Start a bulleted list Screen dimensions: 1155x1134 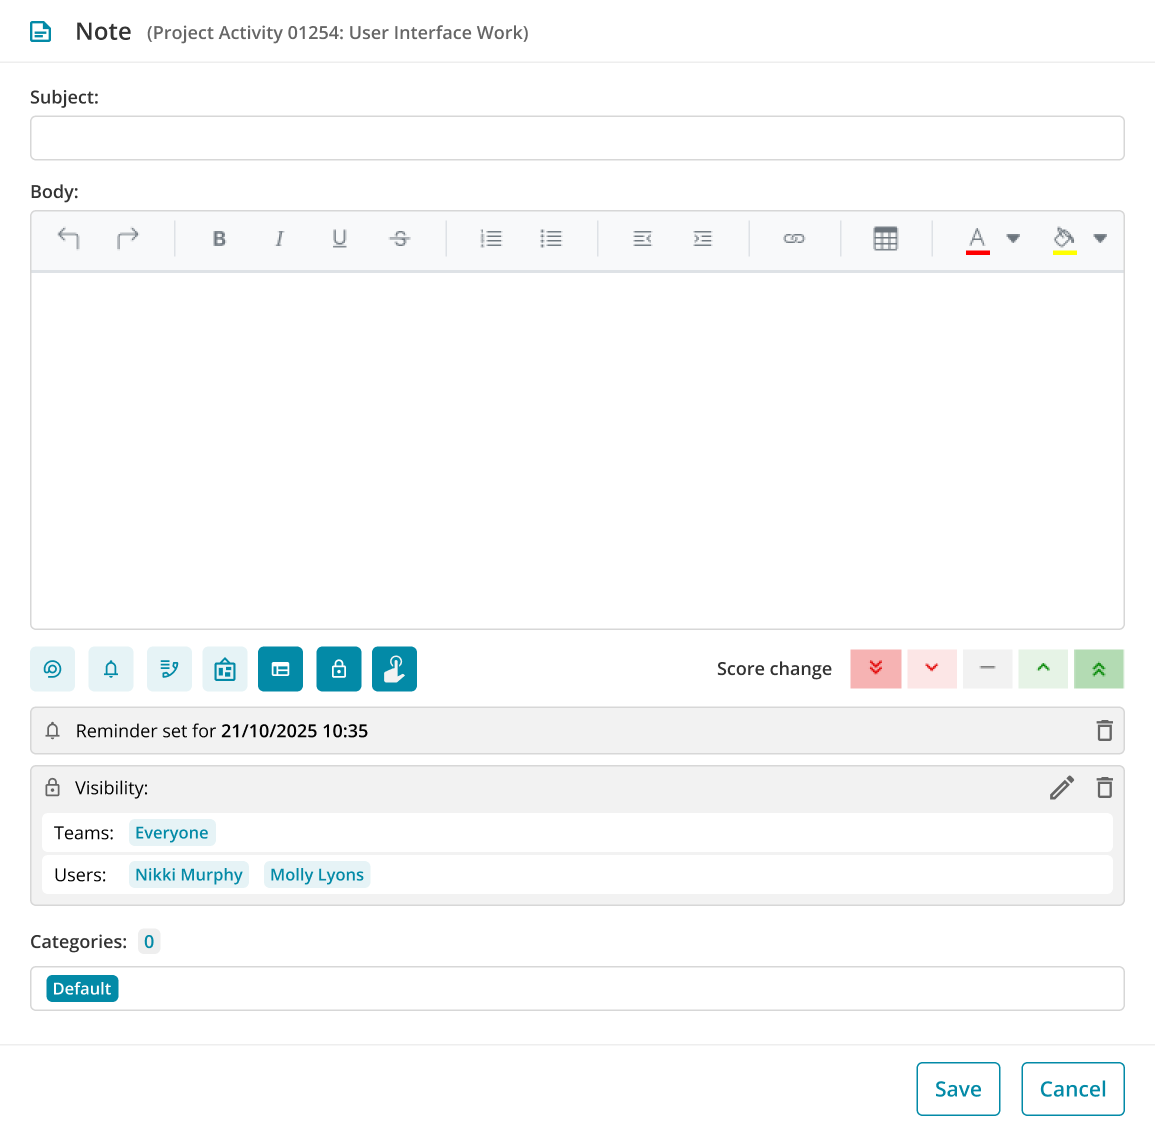click(551, 238)
